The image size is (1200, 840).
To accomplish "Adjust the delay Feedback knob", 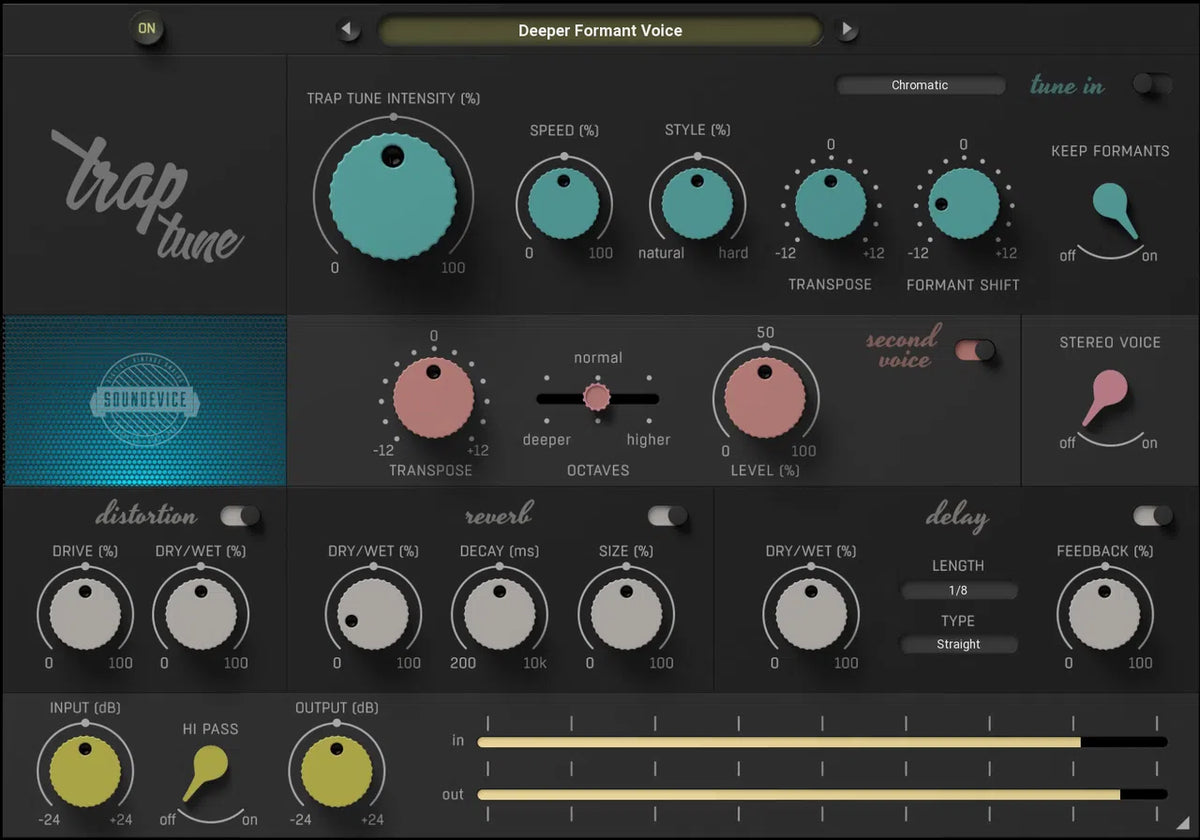I will tap(1105, 614).
